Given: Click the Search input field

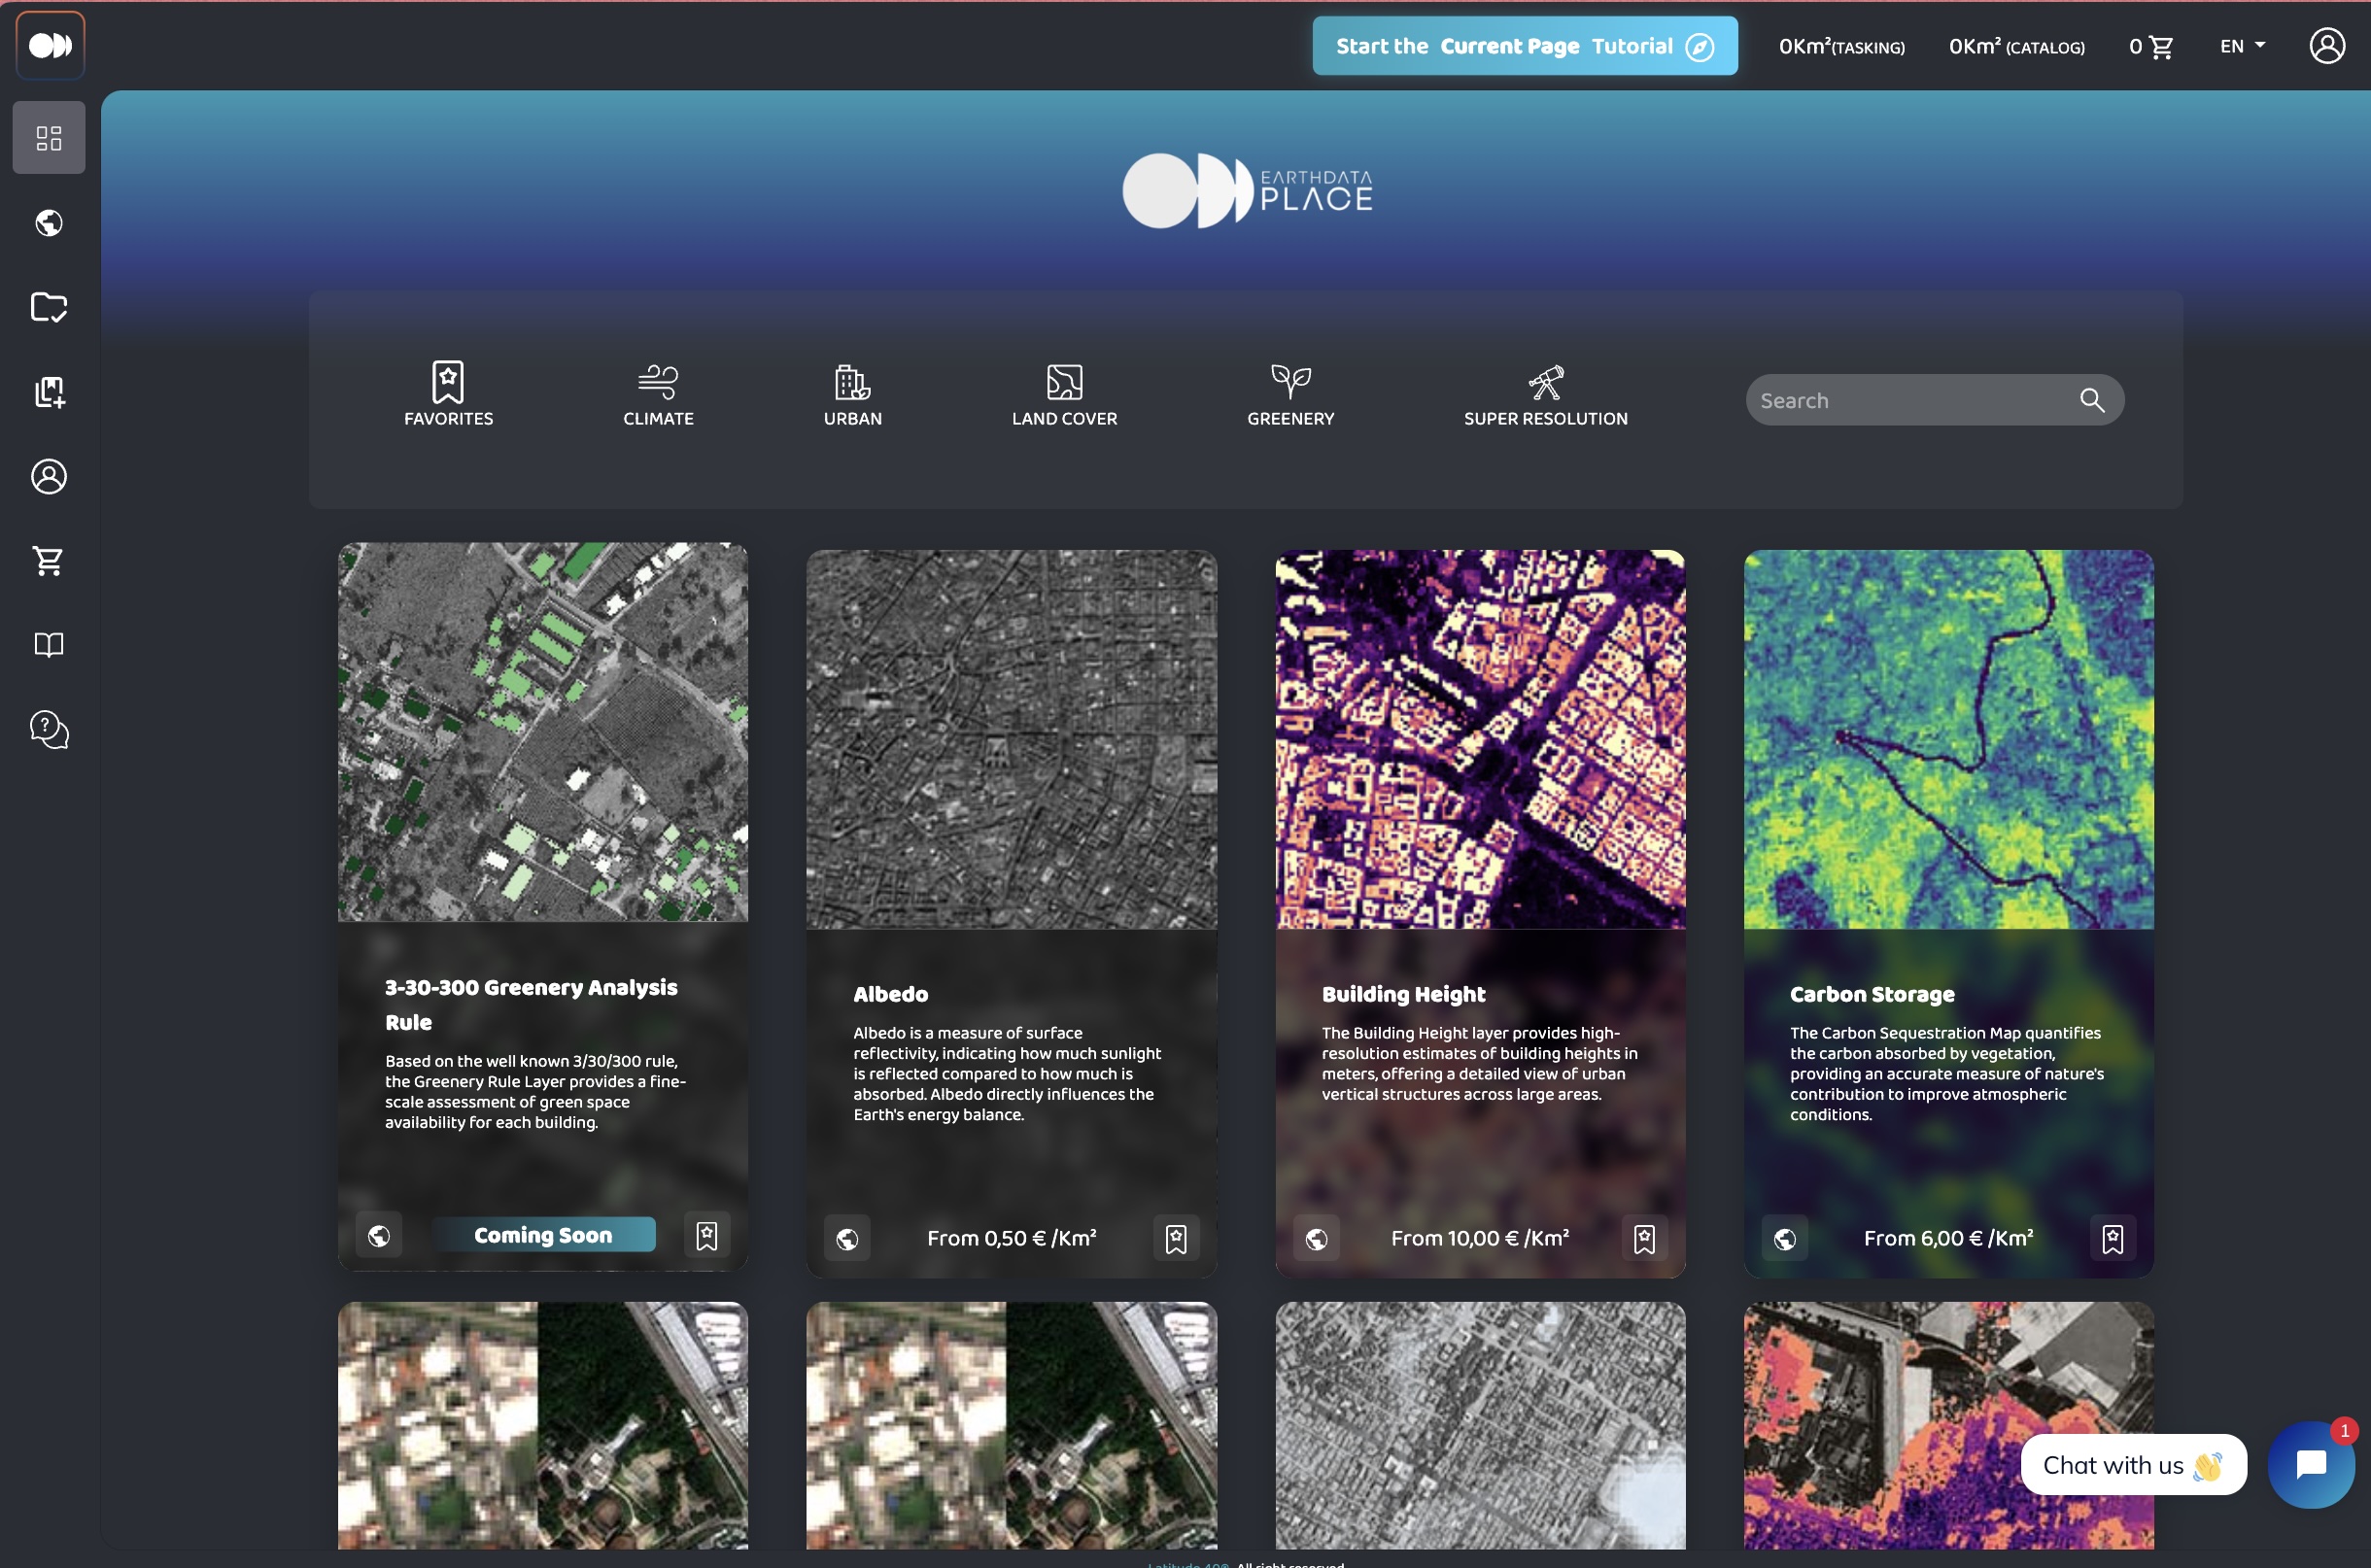Looking at the screenshot, I should tap(1914, 400).
